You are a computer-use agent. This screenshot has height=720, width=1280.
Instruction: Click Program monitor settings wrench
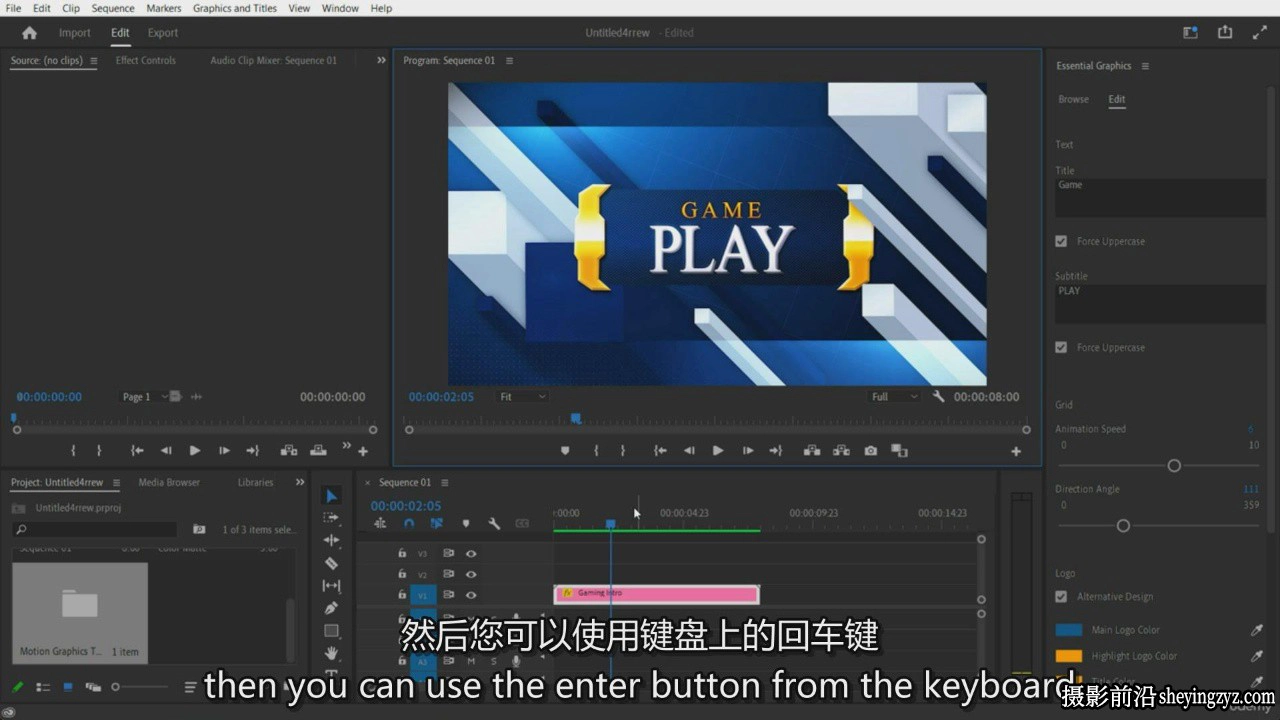tap(938, 397)
